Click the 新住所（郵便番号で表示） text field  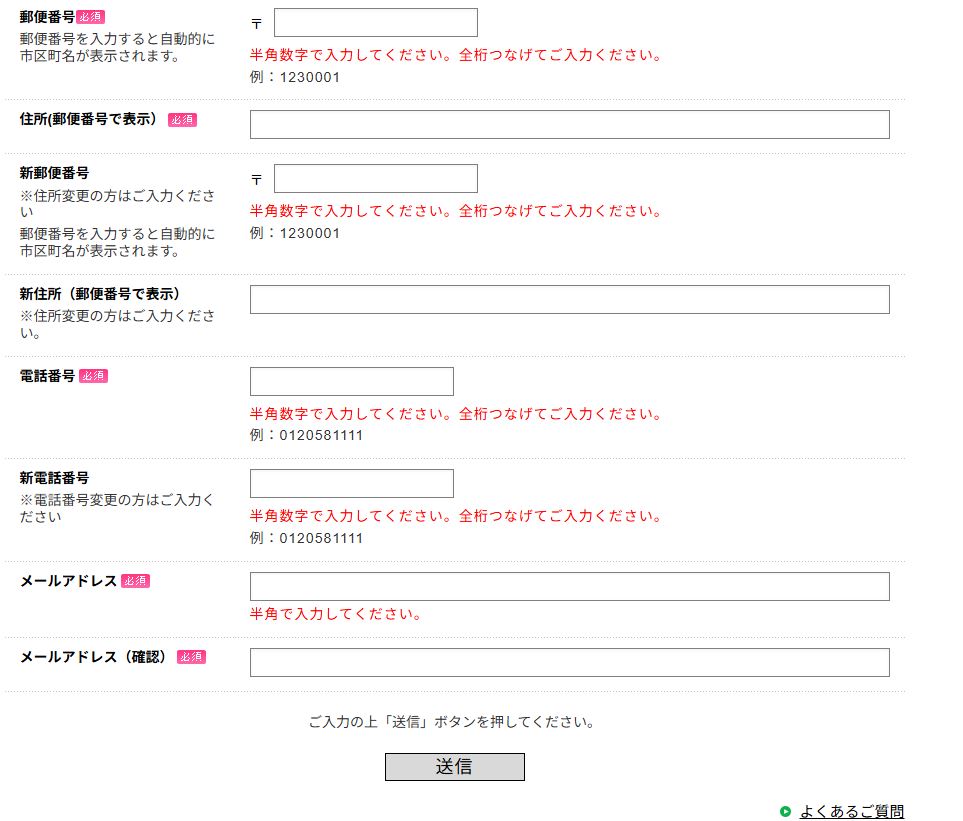point(569,300)
